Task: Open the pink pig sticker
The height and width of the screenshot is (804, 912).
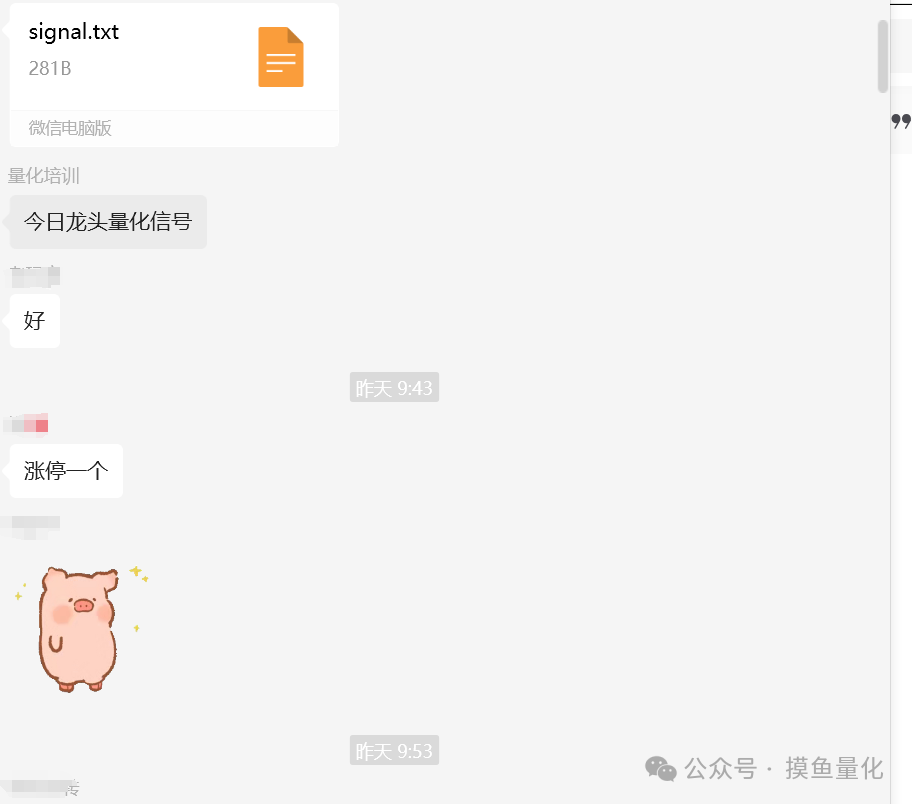Action: (x=79, y=629)
